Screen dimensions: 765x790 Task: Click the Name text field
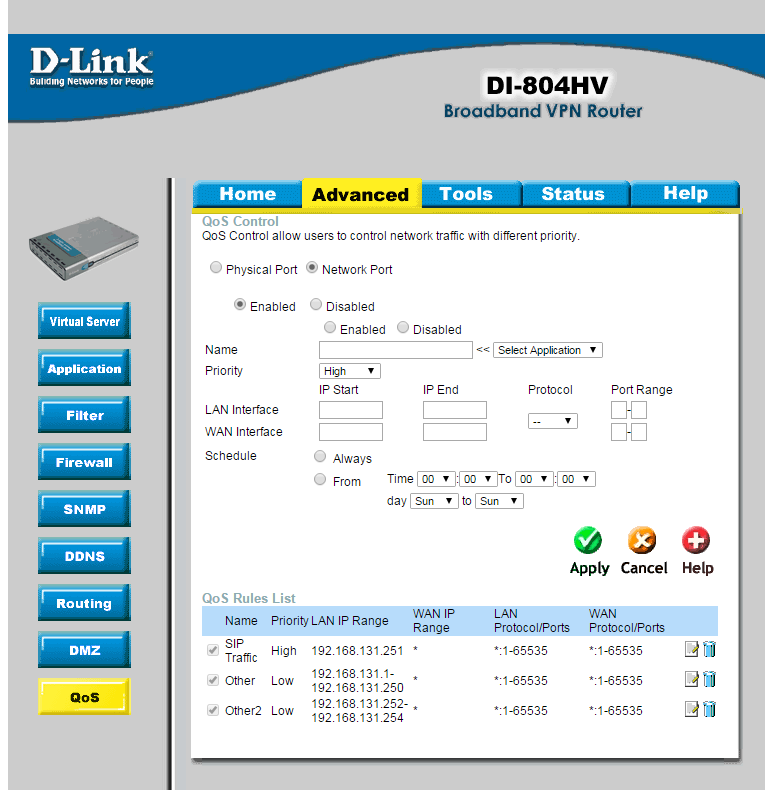(395, 350)
